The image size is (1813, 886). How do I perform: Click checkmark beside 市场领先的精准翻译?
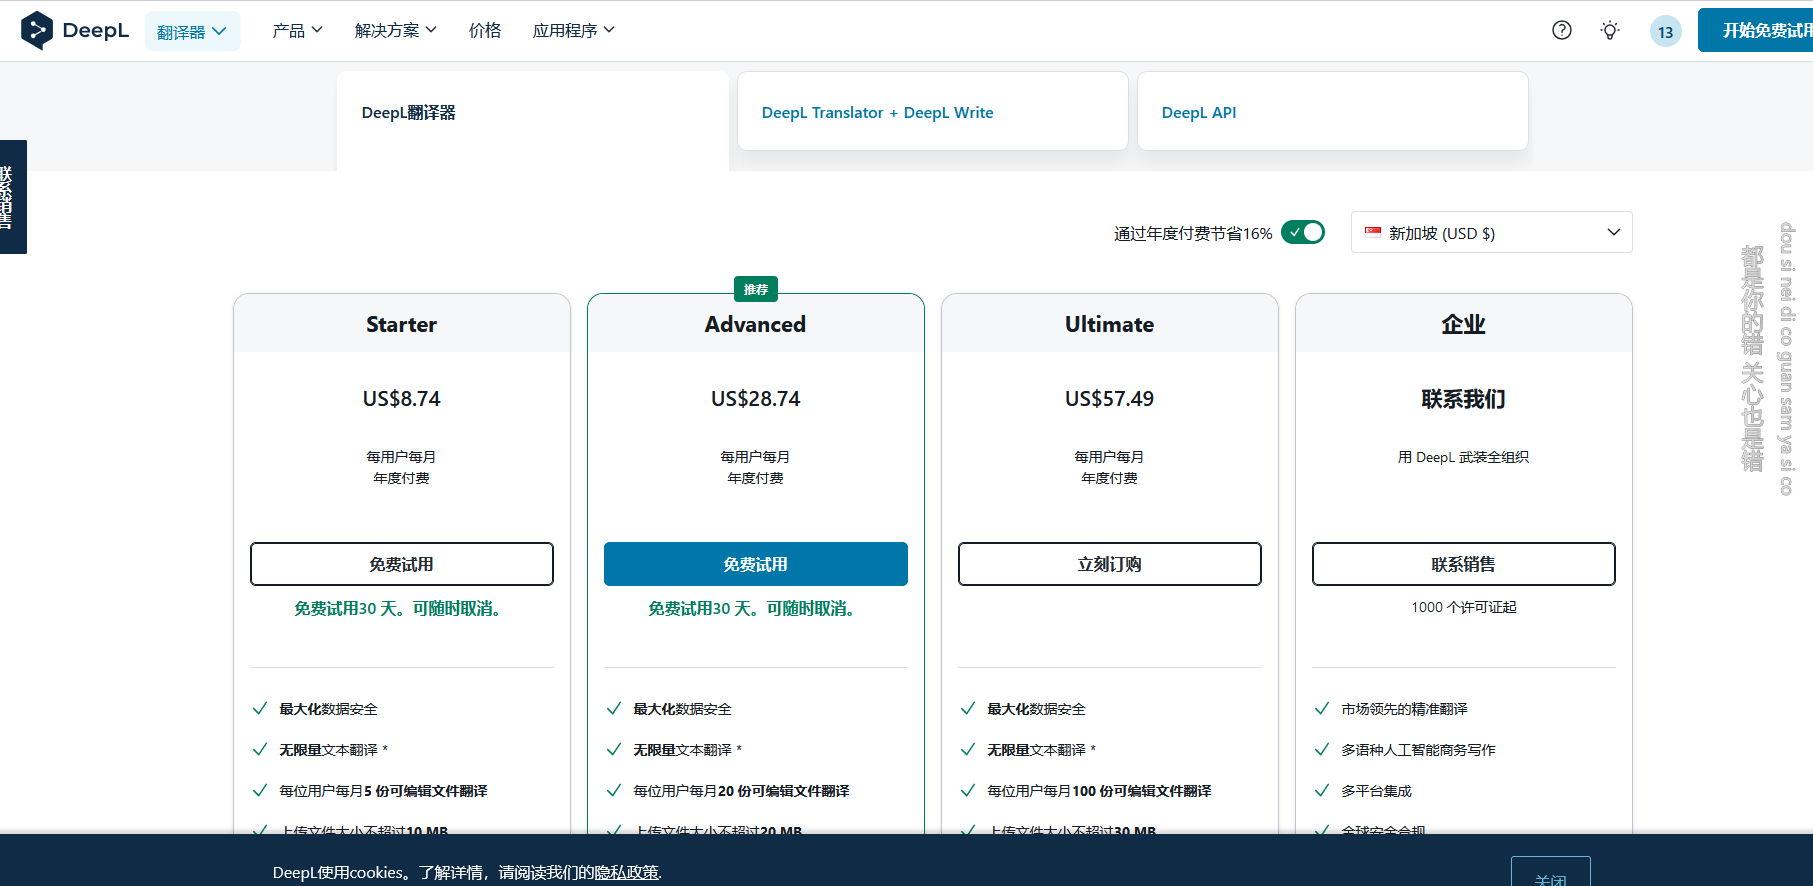(1321, 709)
